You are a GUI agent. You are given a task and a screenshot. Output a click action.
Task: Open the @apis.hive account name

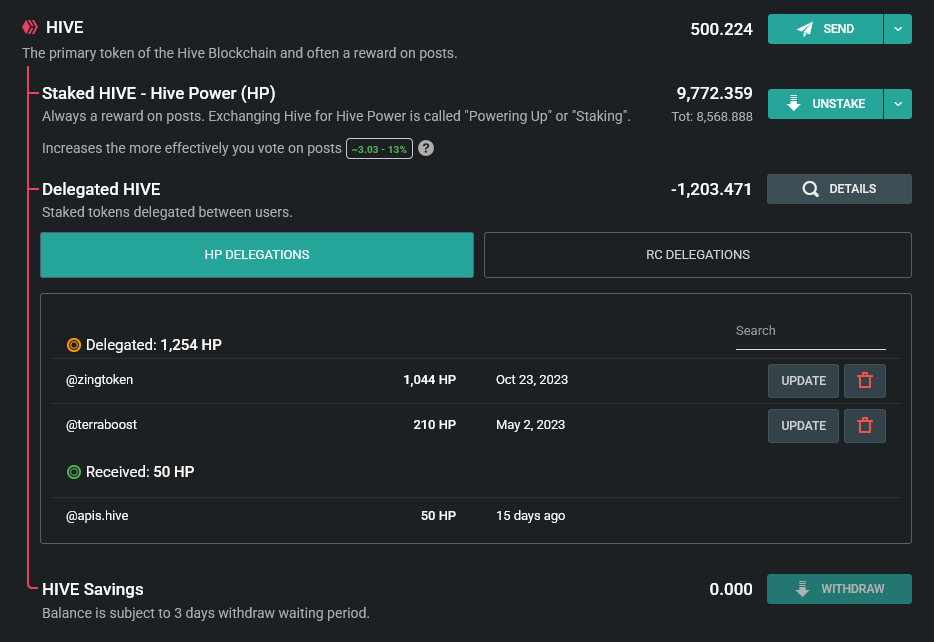pos(97,516)
